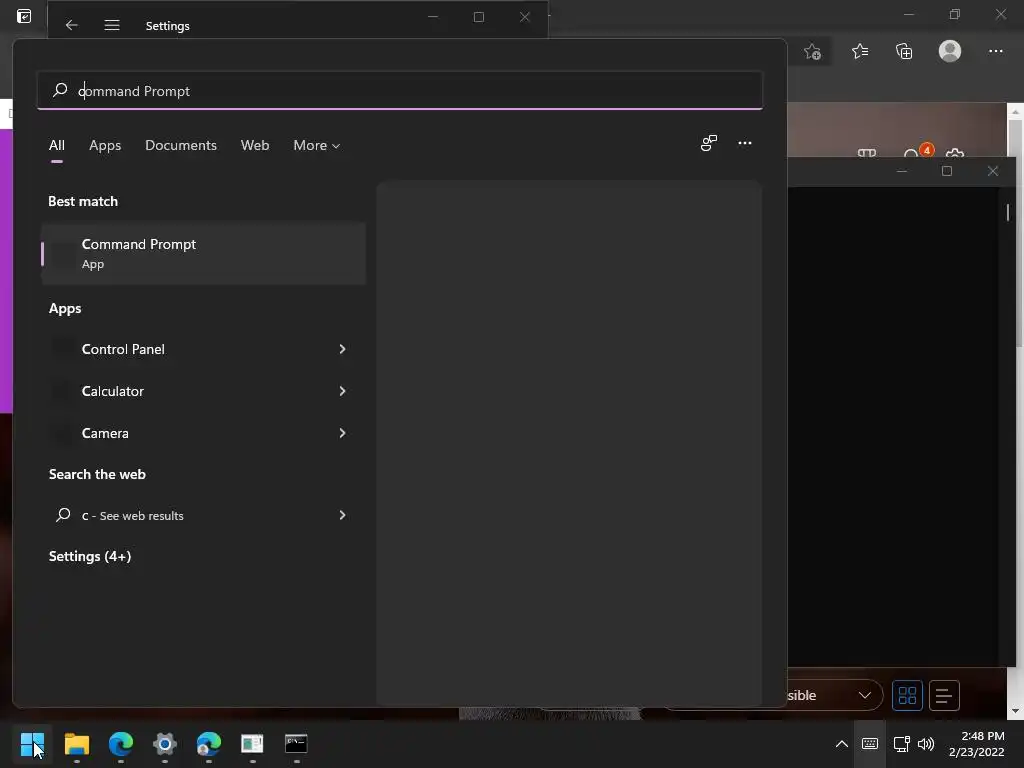Switch to list view layout button
Image resolution: width=1024 pixels, height=768 pixels.
(x=944, y=696)
